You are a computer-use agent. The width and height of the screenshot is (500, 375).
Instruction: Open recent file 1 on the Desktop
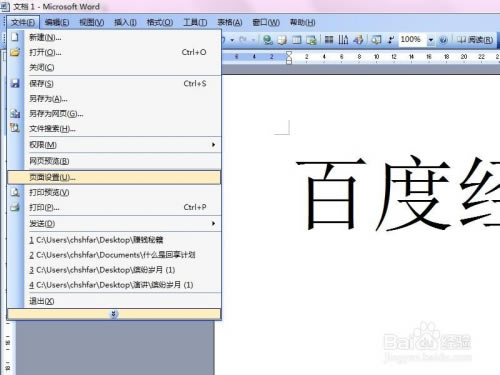114,240
